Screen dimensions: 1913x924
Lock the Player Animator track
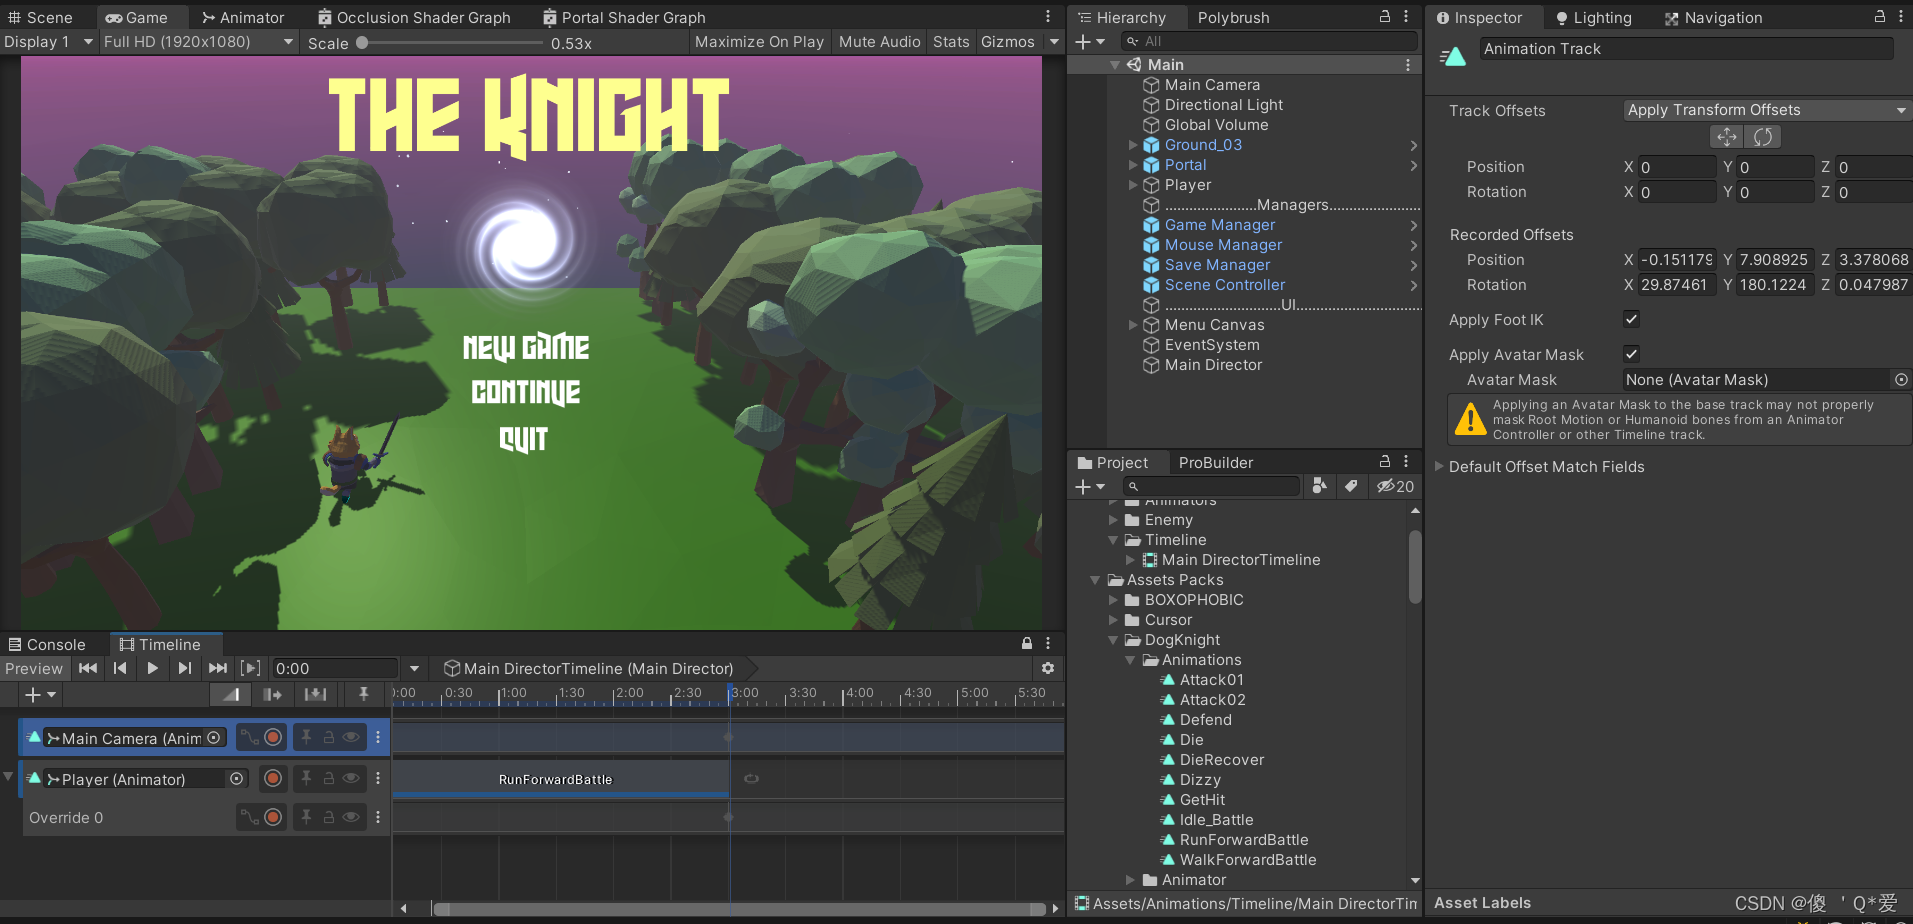328,778
